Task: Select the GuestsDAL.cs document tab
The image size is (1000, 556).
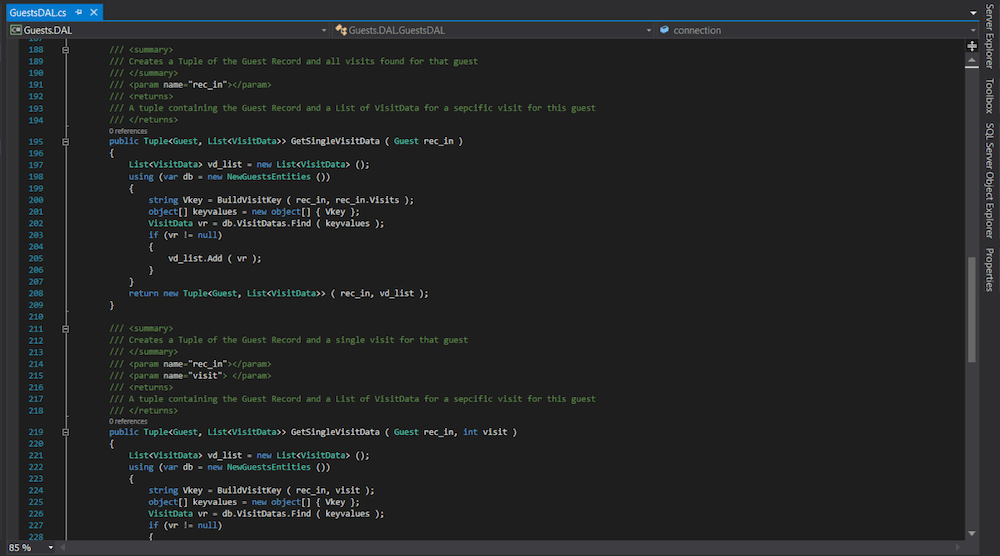Action: click(36, 10)
